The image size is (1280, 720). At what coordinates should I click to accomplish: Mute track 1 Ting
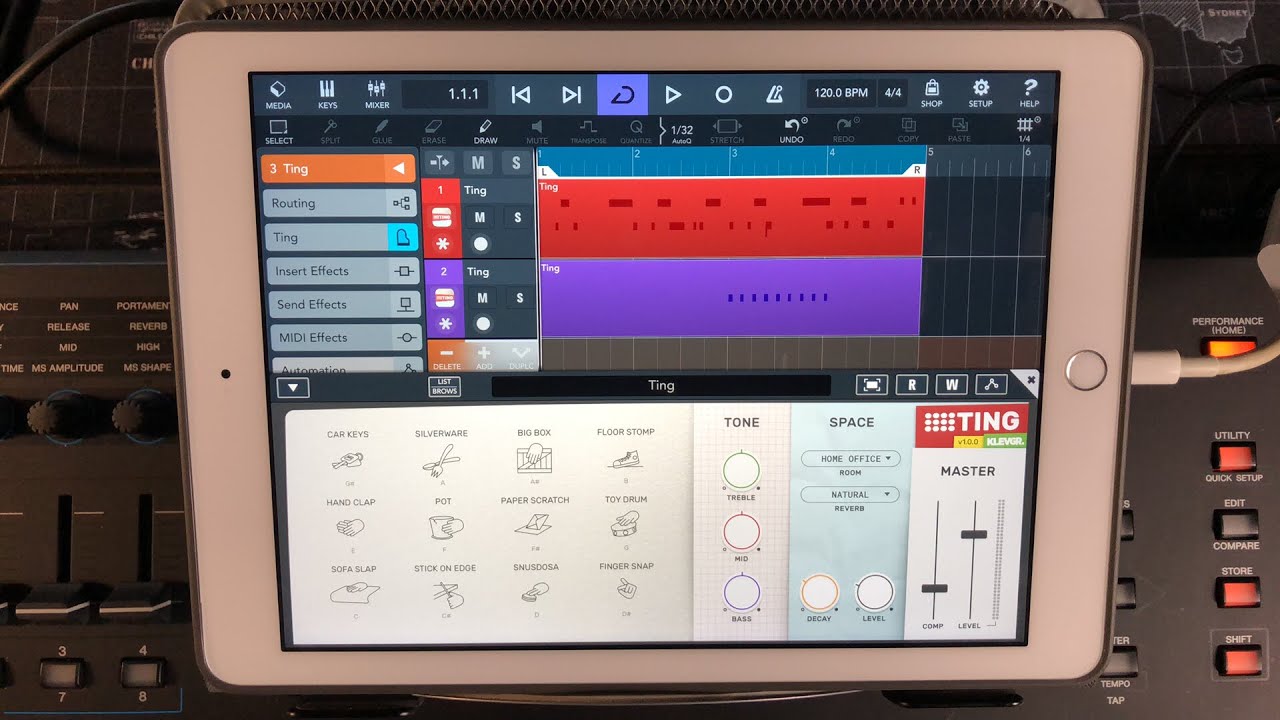tap(480, 217)
